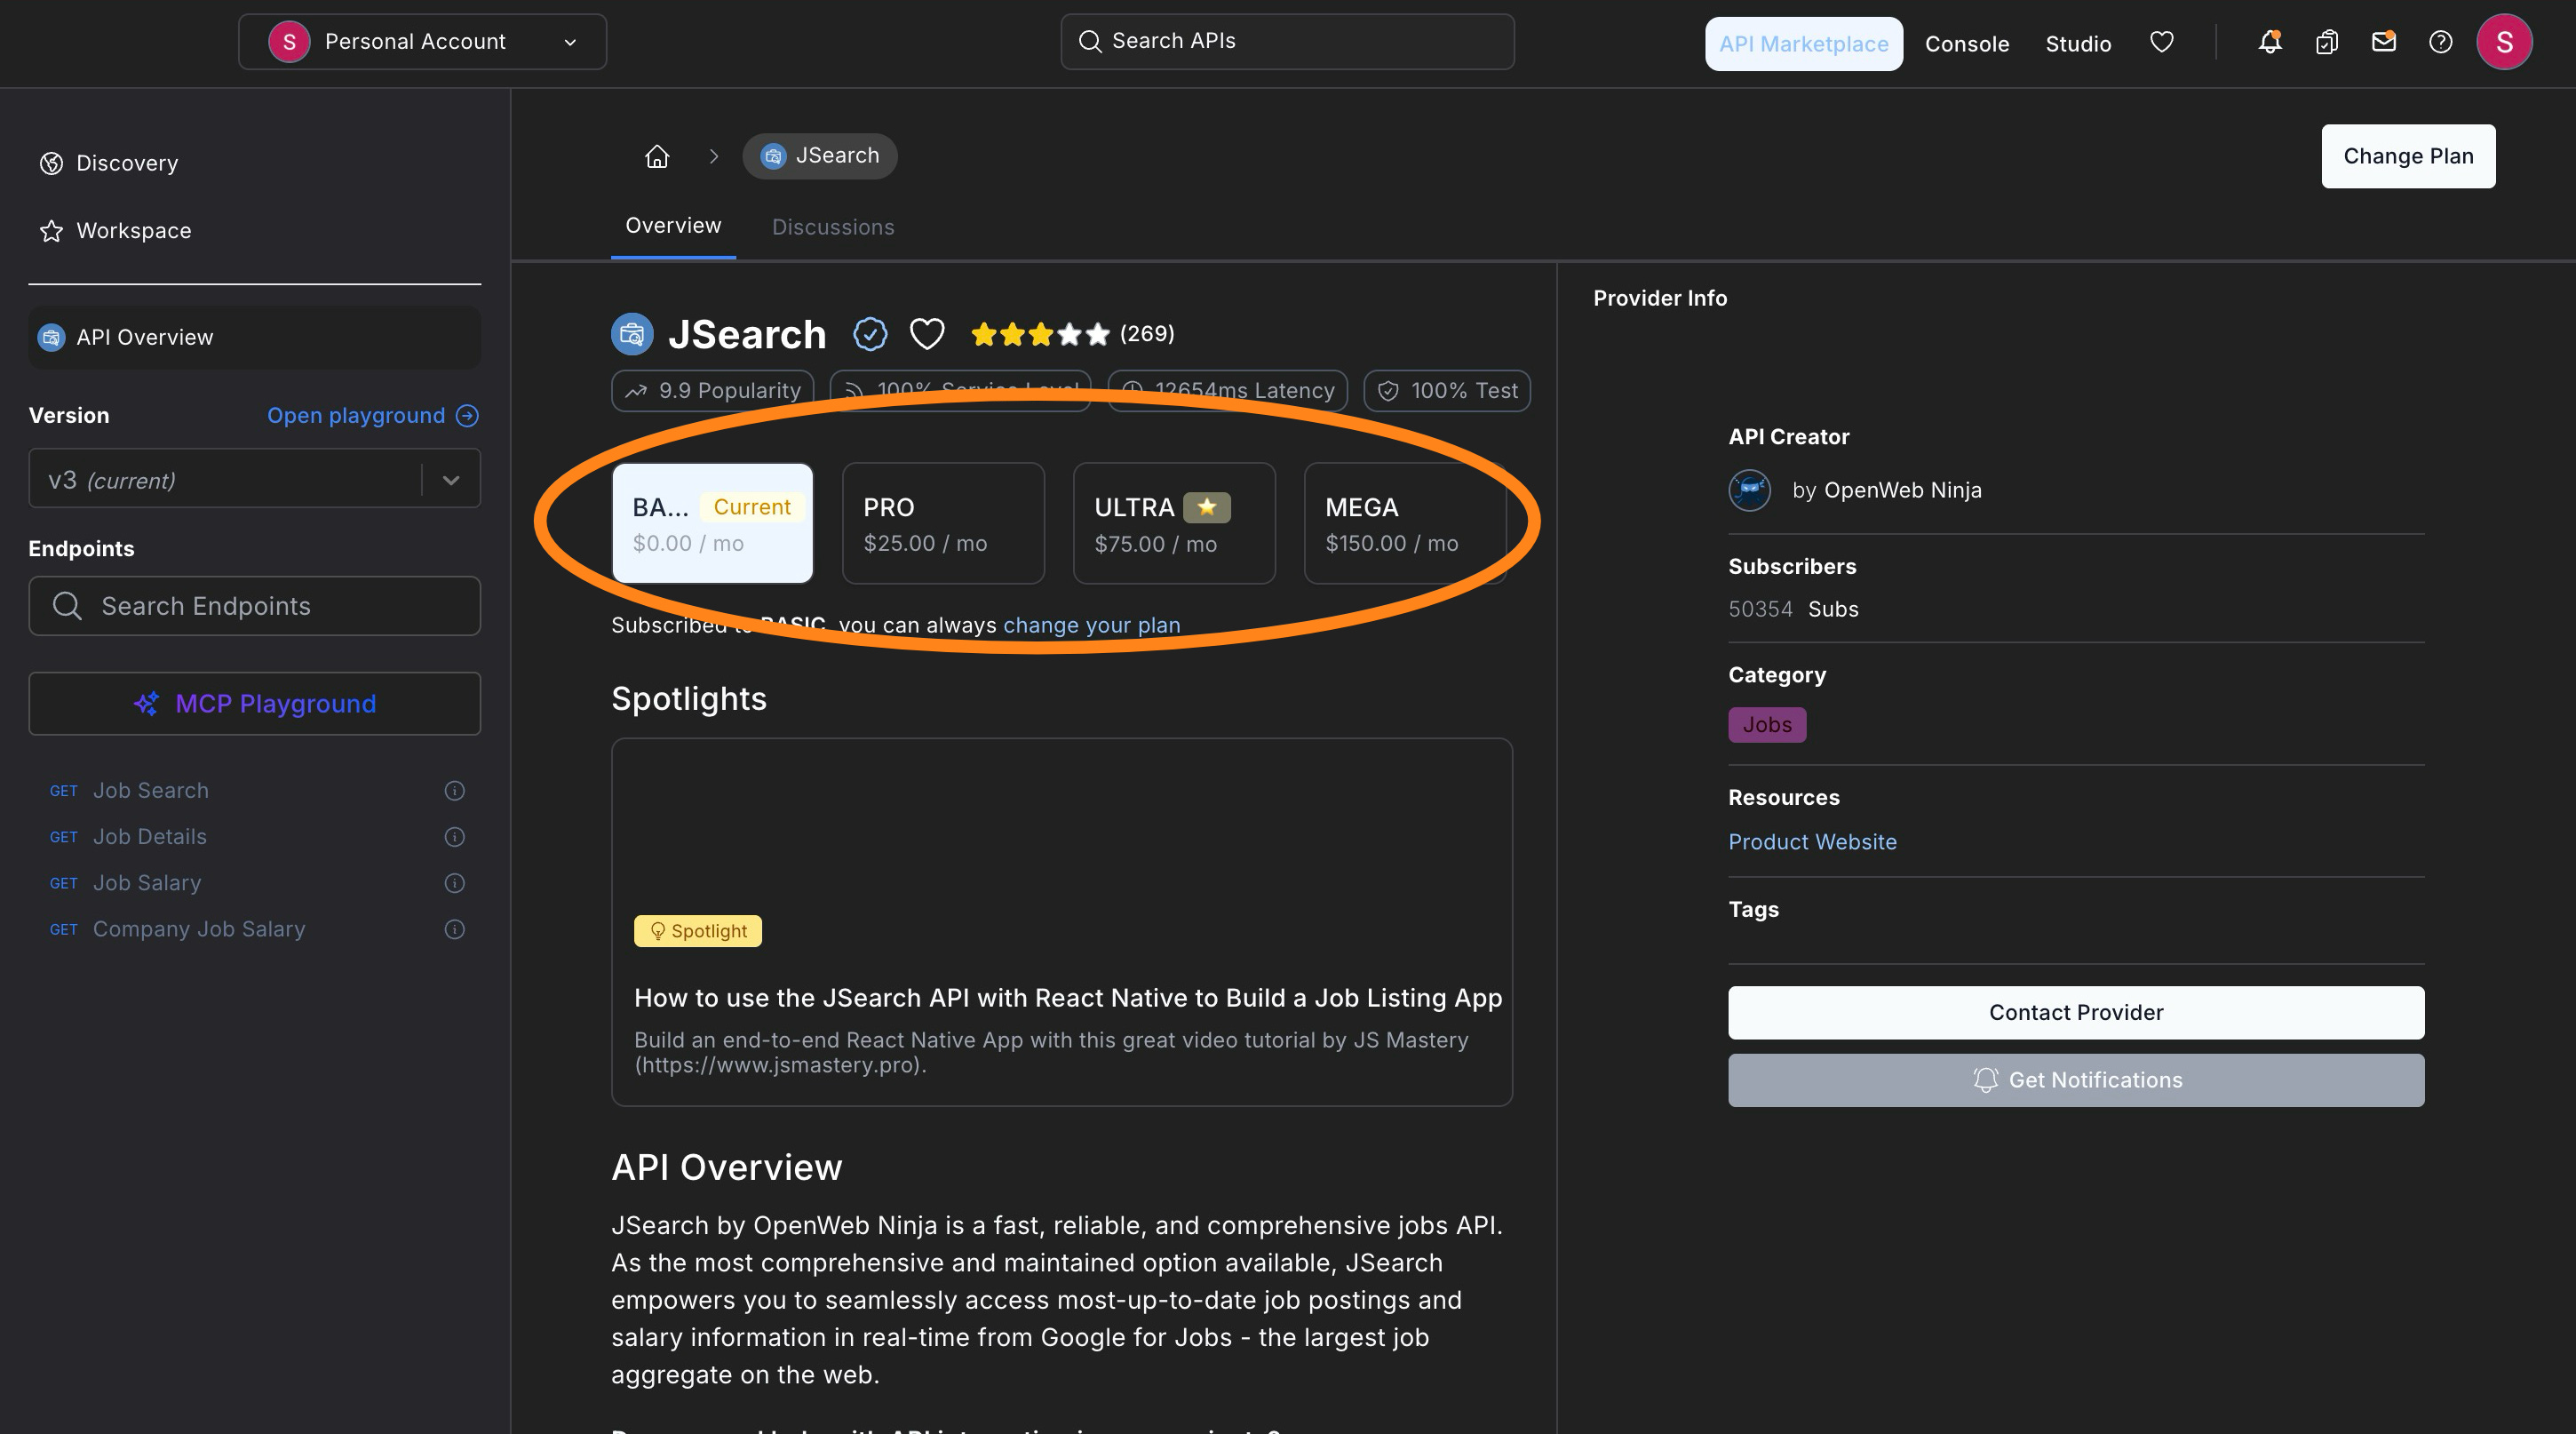2576x1434 pixels.
Task: Select the MEGA plan card
Action: tap(1403, 523)
